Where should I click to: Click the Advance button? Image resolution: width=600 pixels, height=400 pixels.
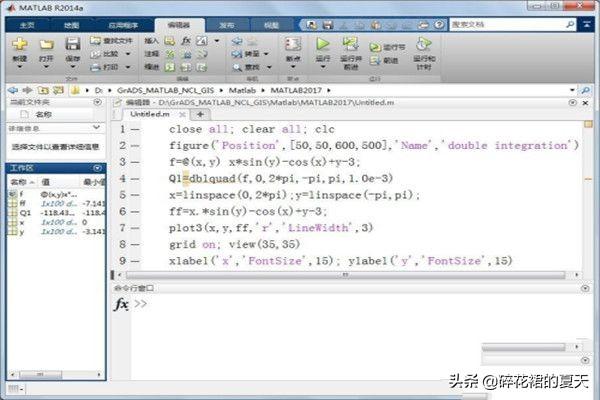(x=384, y=60)
